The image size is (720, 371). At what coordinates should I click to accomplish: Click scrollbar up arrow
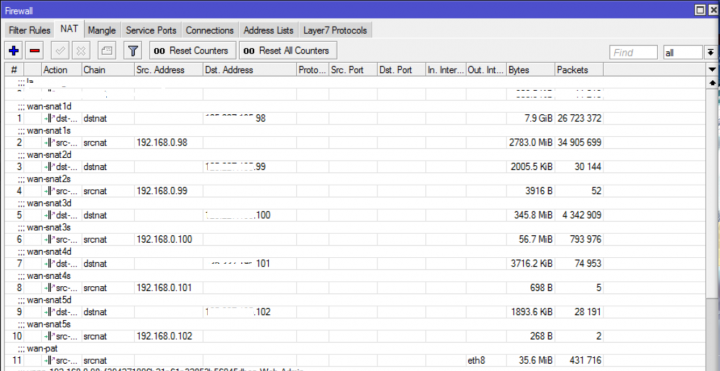tap(712, 83)
